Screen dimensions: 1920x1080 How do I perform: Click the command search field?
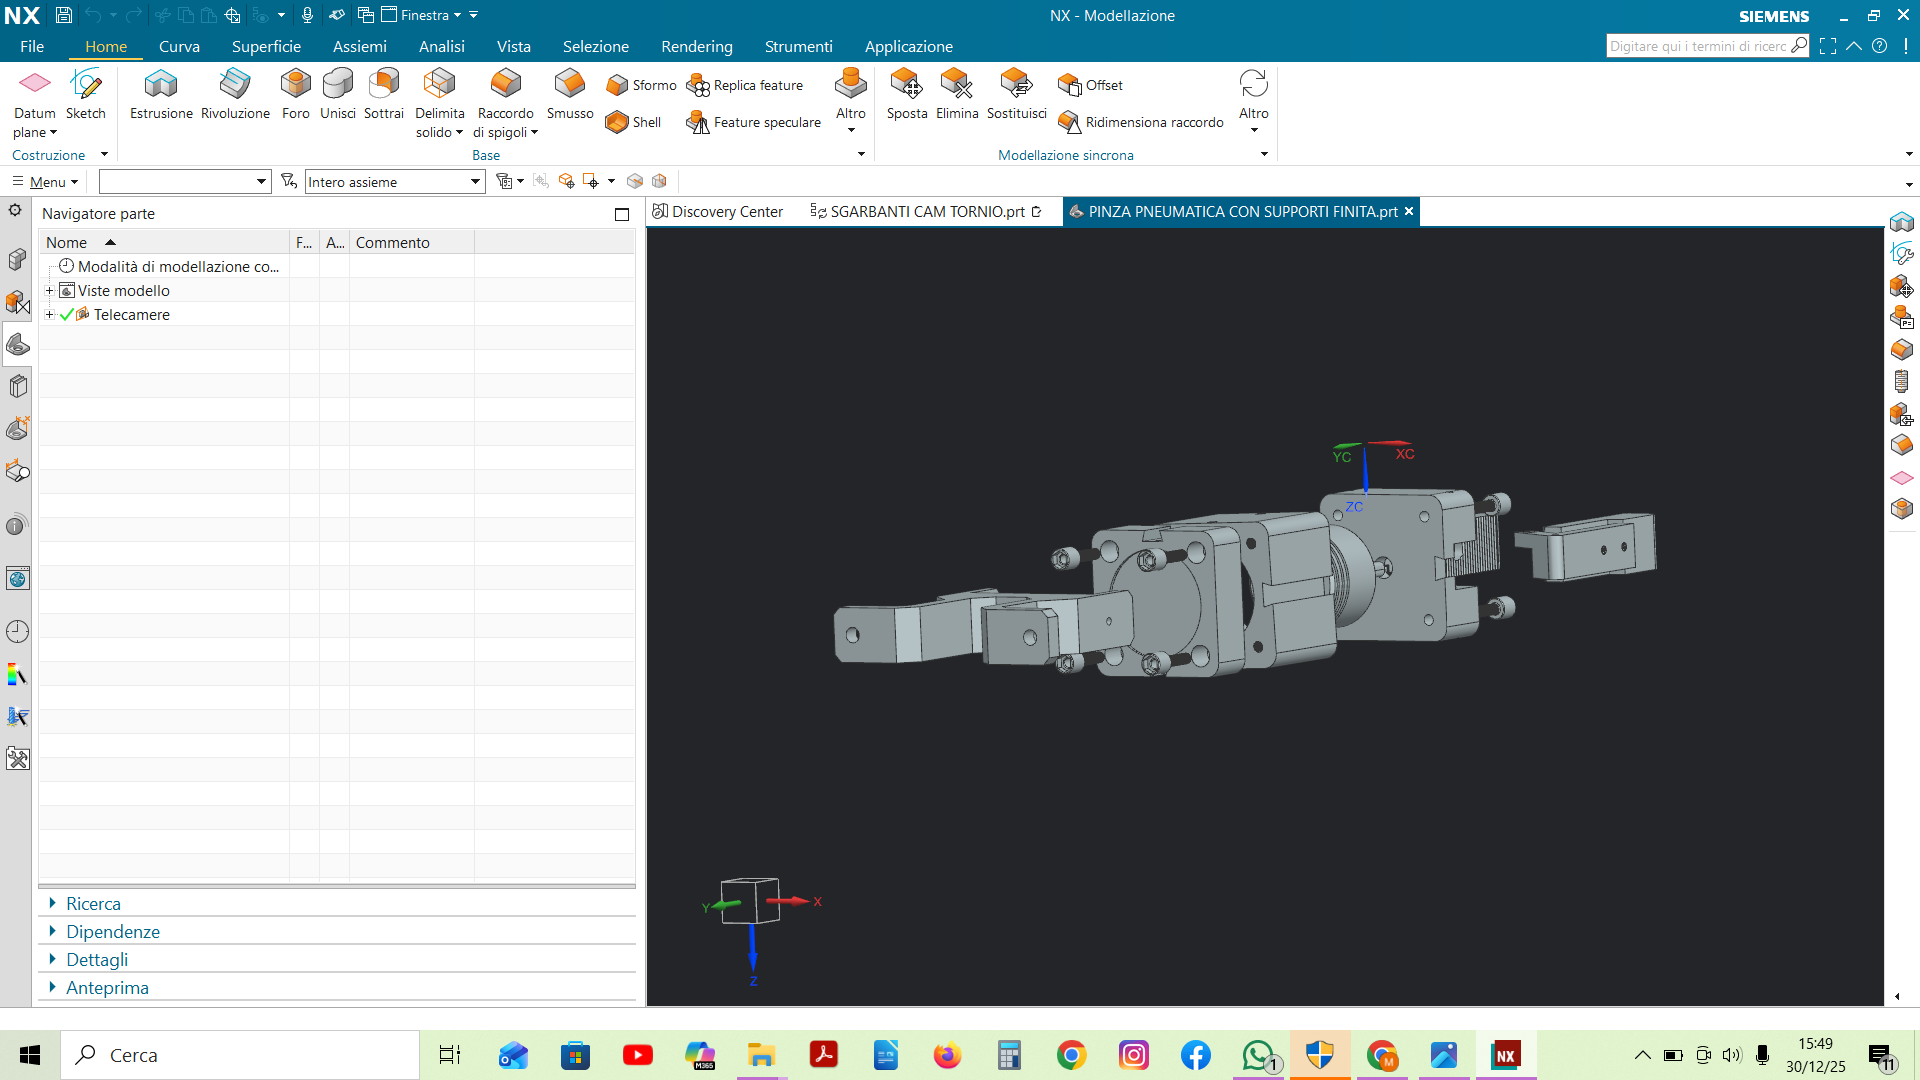pyautogui.click(x=1697, y=46)
